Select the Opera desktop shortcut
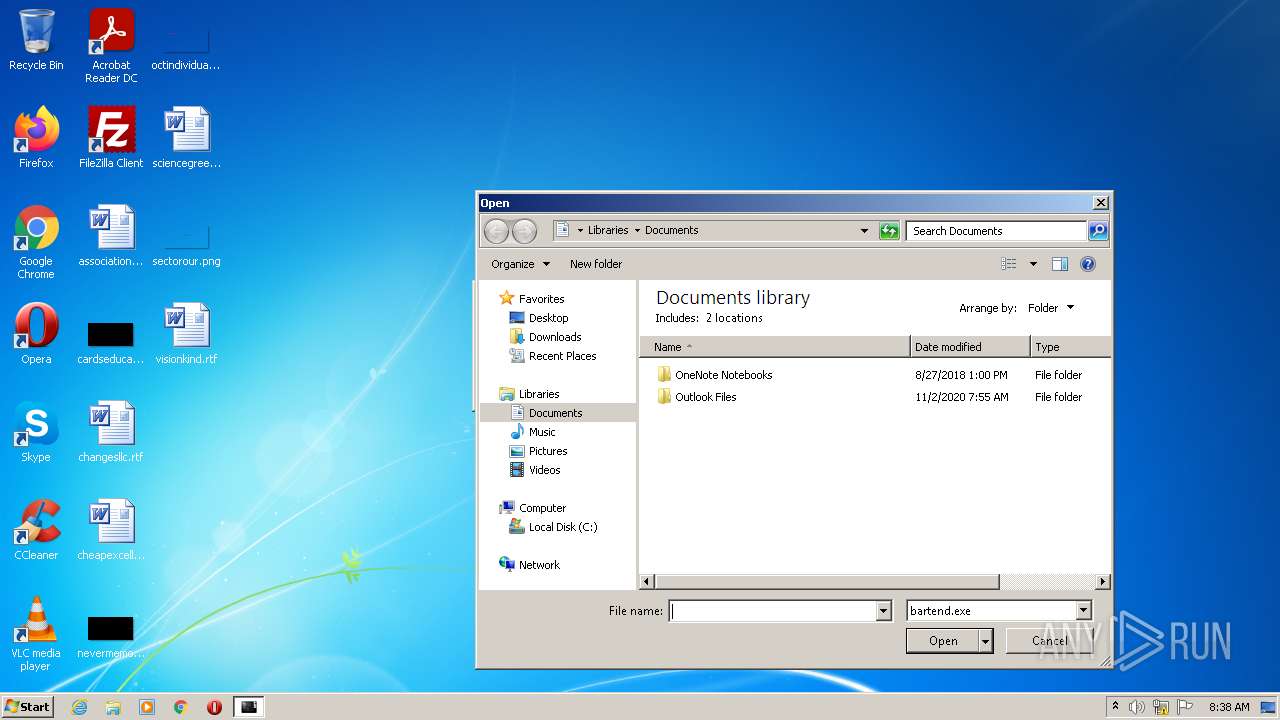Viewport: 1280px width, 720px height. pos(36,334)
